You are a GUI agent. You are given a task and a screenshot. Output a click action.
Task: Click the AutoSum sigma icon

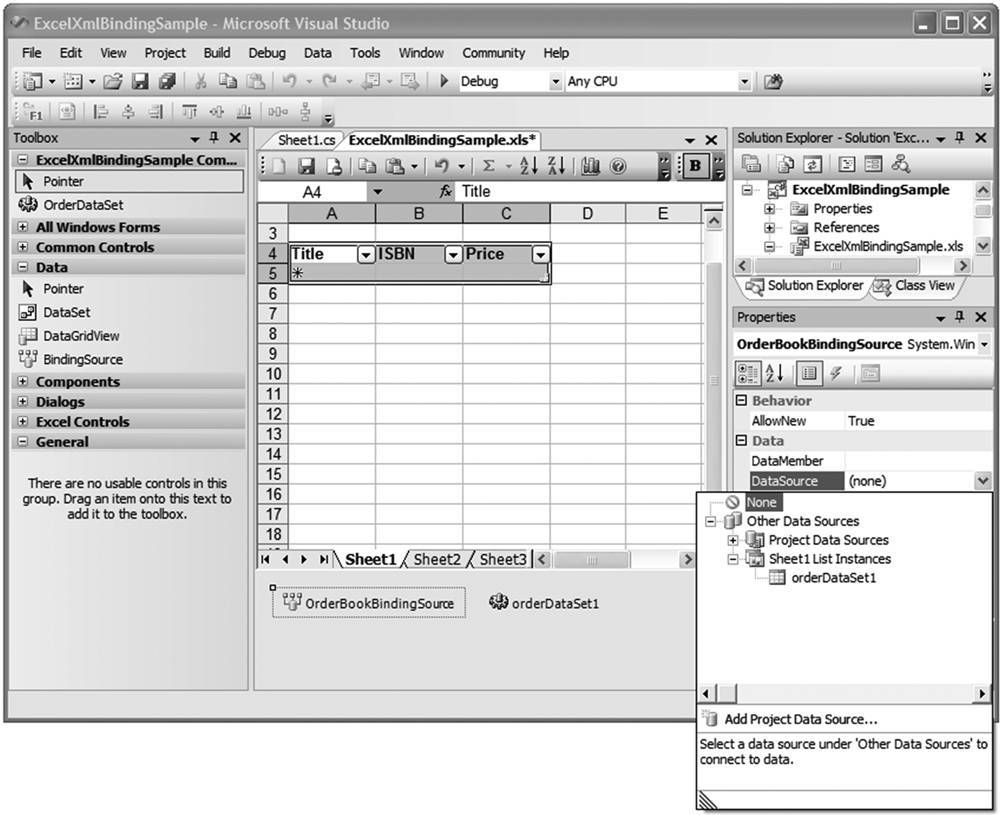(x=489, y=166)
